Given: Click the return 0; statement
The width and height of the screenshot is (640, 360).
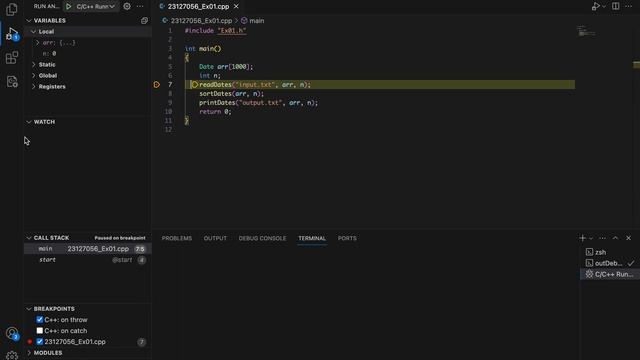Looking at the screenshot, I should click(x=215, y=111).
